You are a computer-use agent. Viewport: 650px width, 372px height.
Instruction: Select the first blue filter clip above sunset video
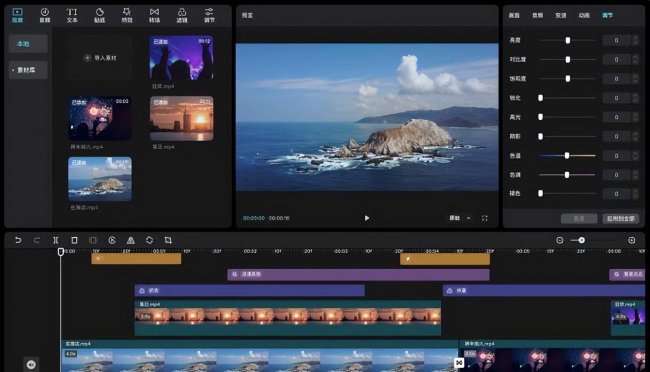pyautogui.click(x=250, y=290)
